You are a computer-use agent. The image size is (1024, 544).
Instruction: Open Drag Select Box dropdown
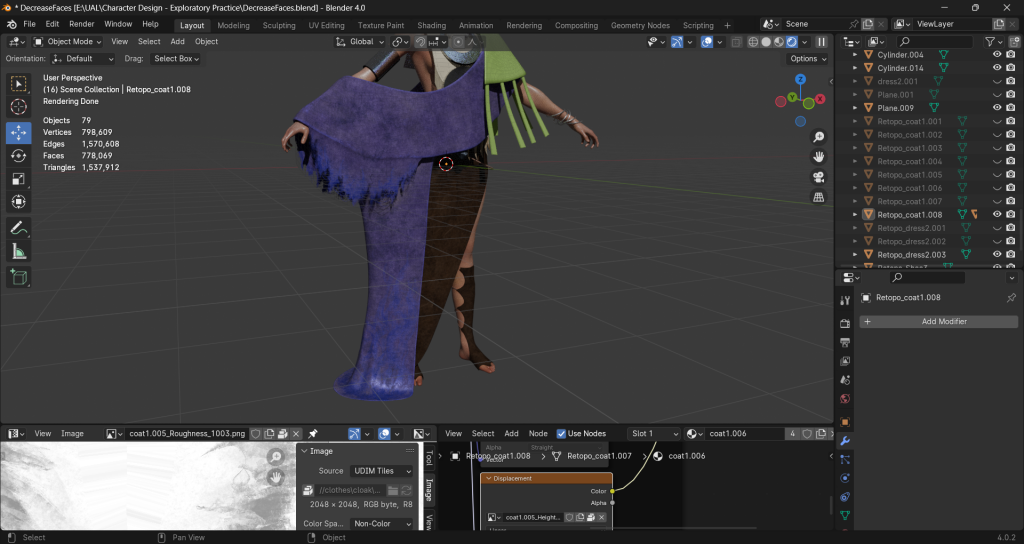(x=176, y=59)
